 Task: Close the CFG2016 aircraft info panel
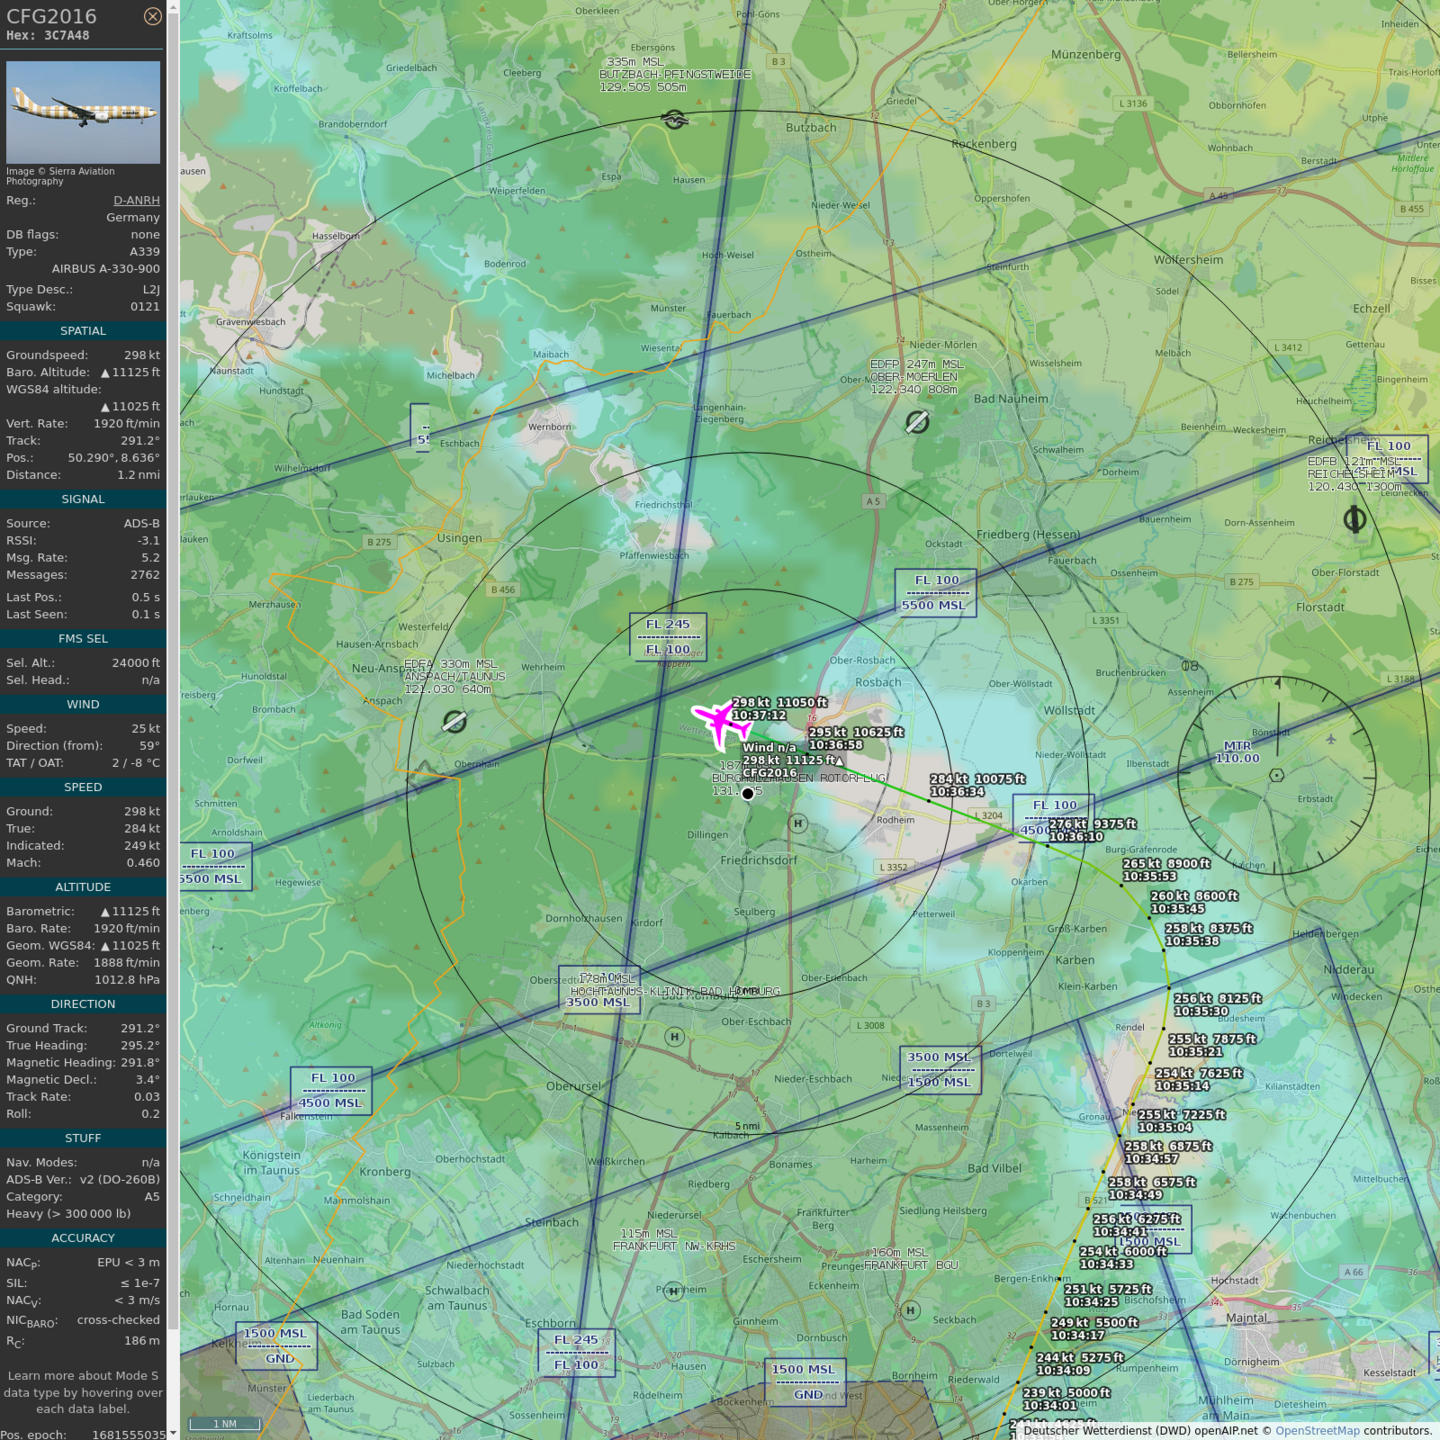[152, 16]
